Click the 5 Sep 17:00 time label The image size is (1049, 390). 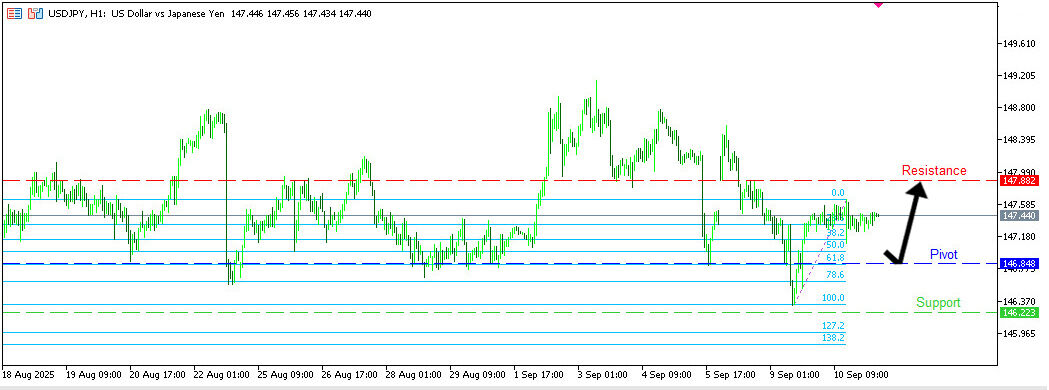732,375
